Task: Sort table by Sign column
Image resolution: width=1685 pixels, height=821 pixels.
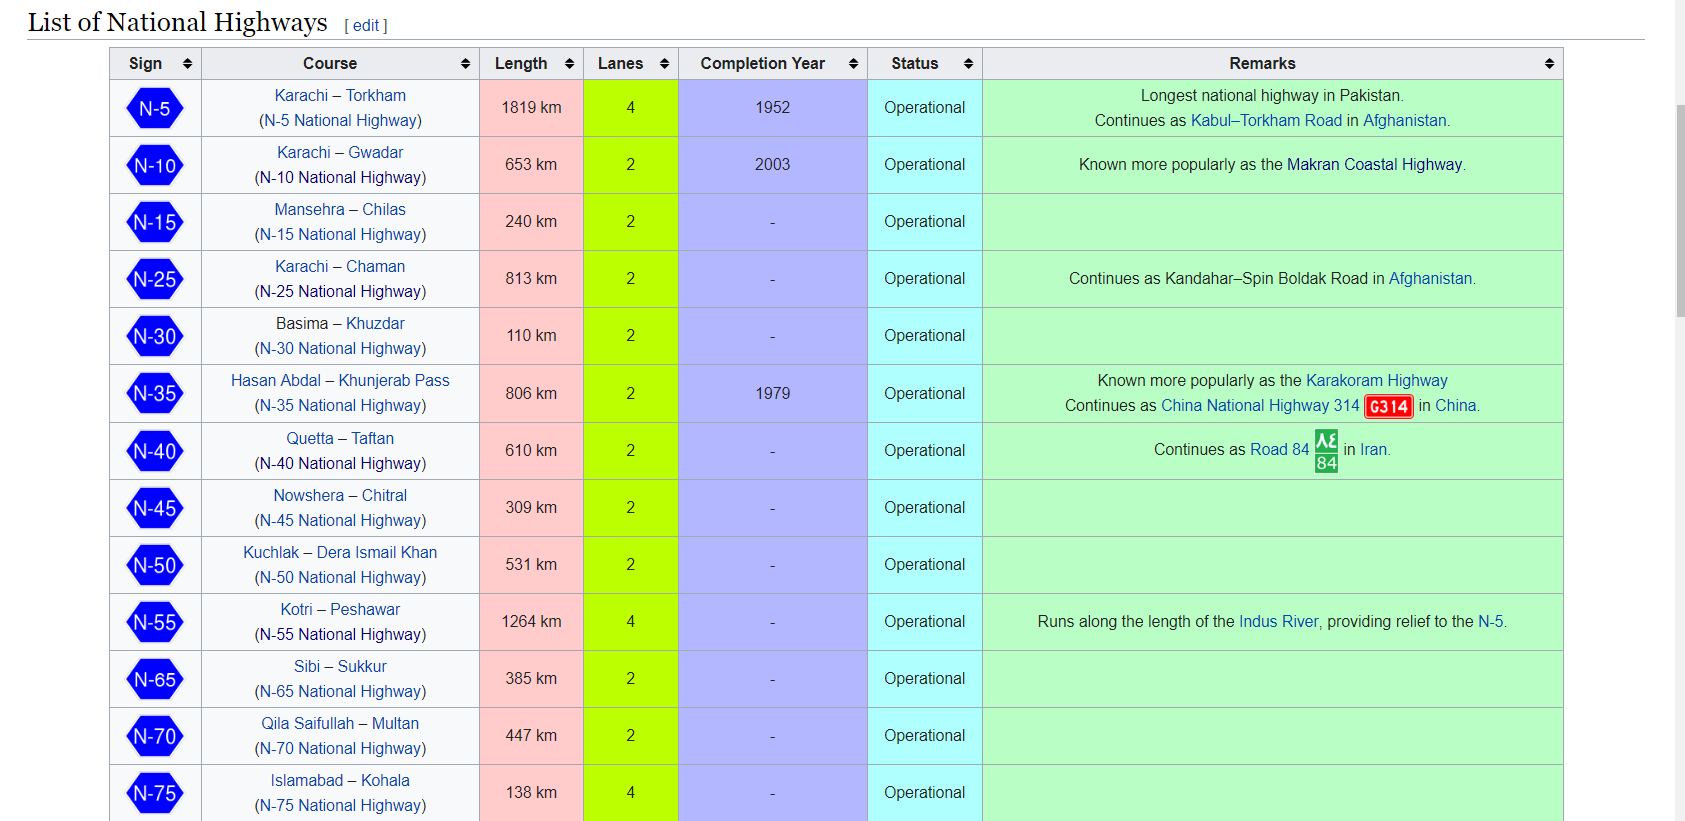Action: point(187,63)
